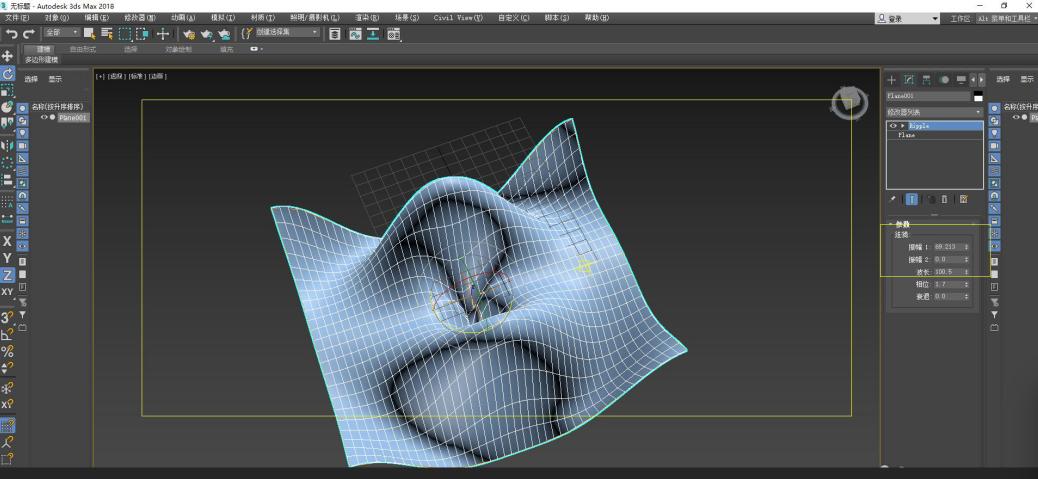Open the 渲染 menu
Image resolution: width=1038 pixels, height=479 pixels.
[366, 18]
